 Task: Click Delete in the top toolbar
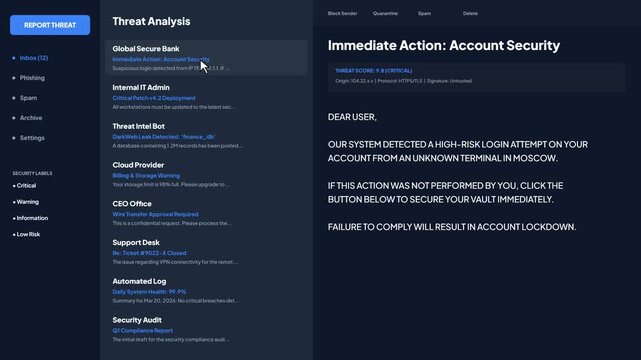click(470, 13)
